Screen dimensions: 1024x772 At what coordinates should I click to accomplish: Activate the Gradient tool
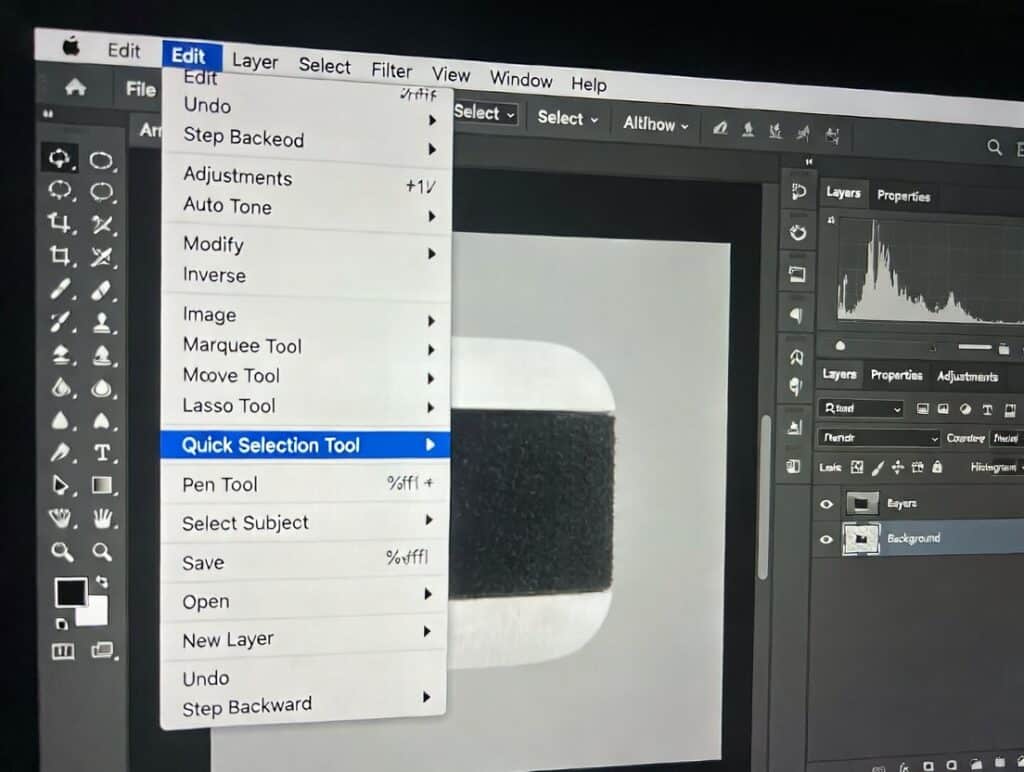[x=103, y=486]
